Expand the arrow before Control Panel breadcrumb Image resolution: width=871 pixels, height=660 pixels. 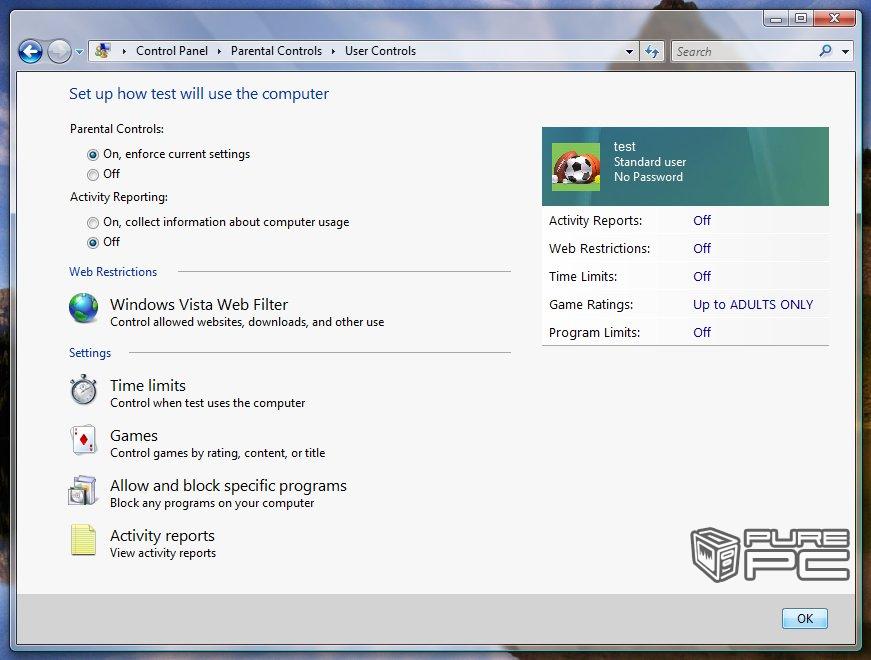pyautogui.click(x=124, y=52)
